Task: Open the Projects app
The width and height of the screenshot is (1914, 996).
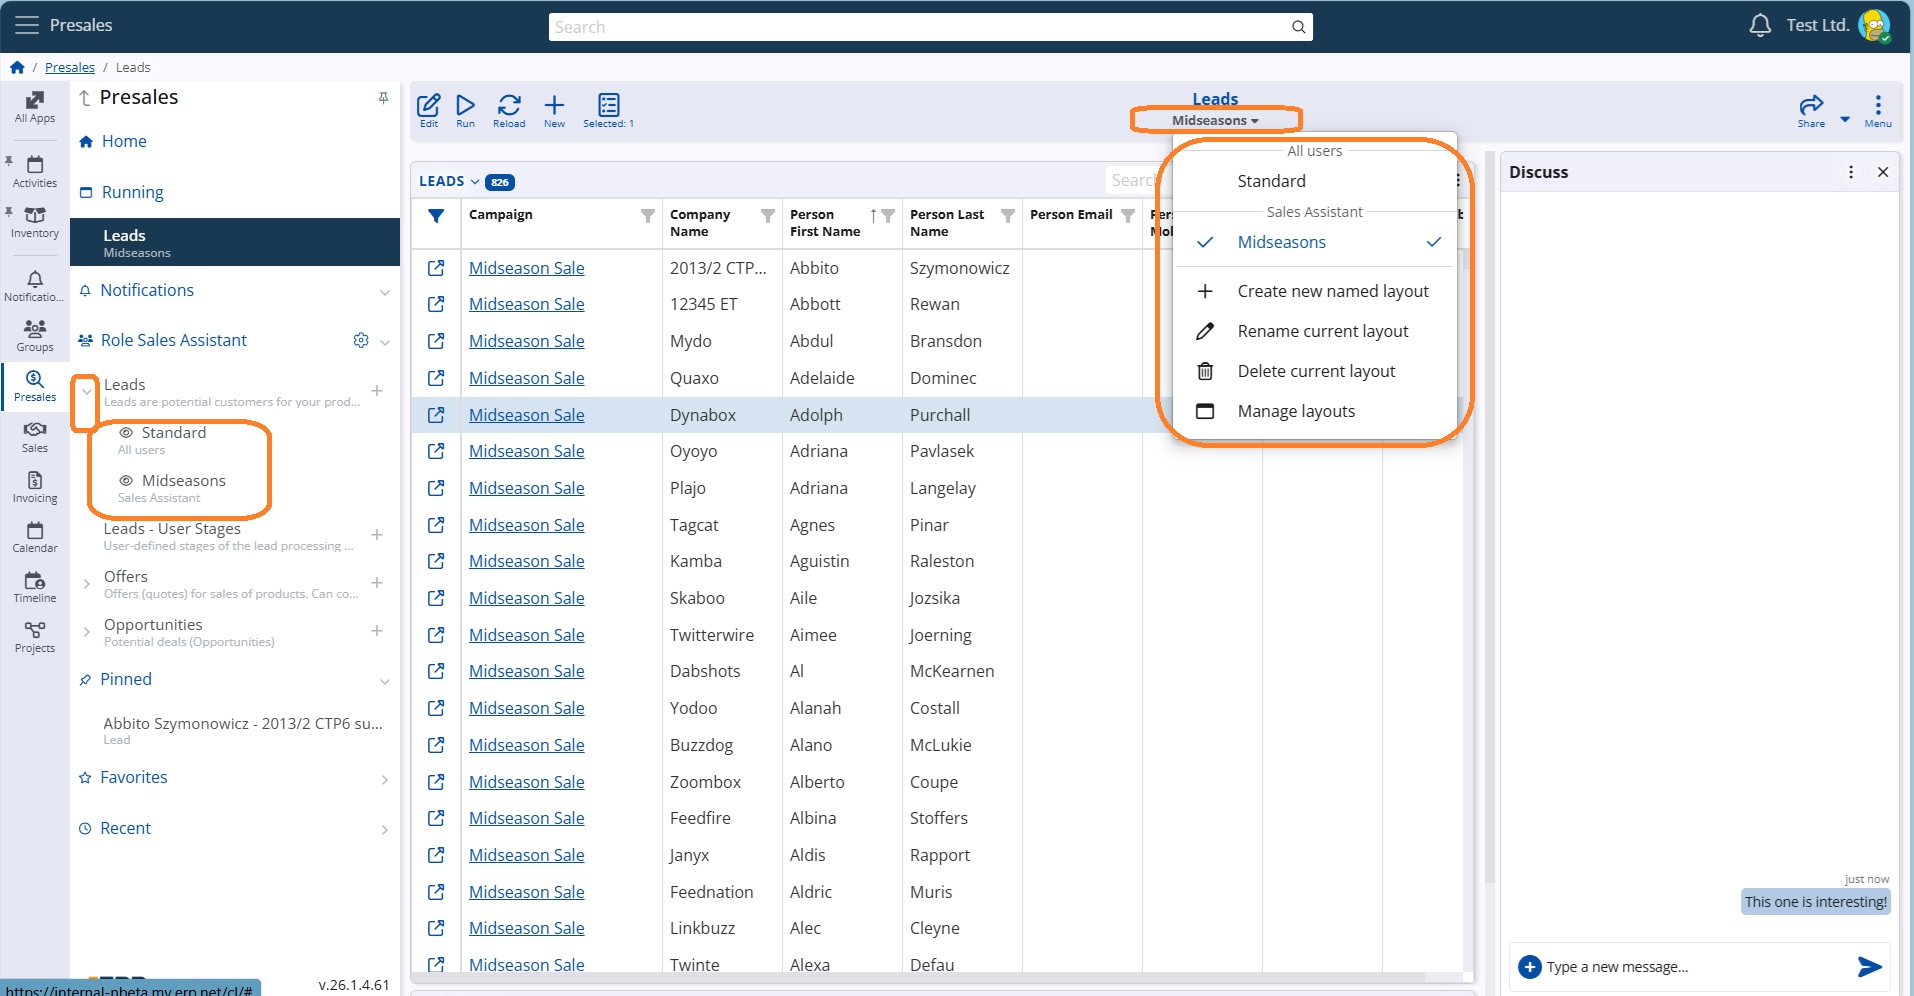Action: [x=35, y=637]
